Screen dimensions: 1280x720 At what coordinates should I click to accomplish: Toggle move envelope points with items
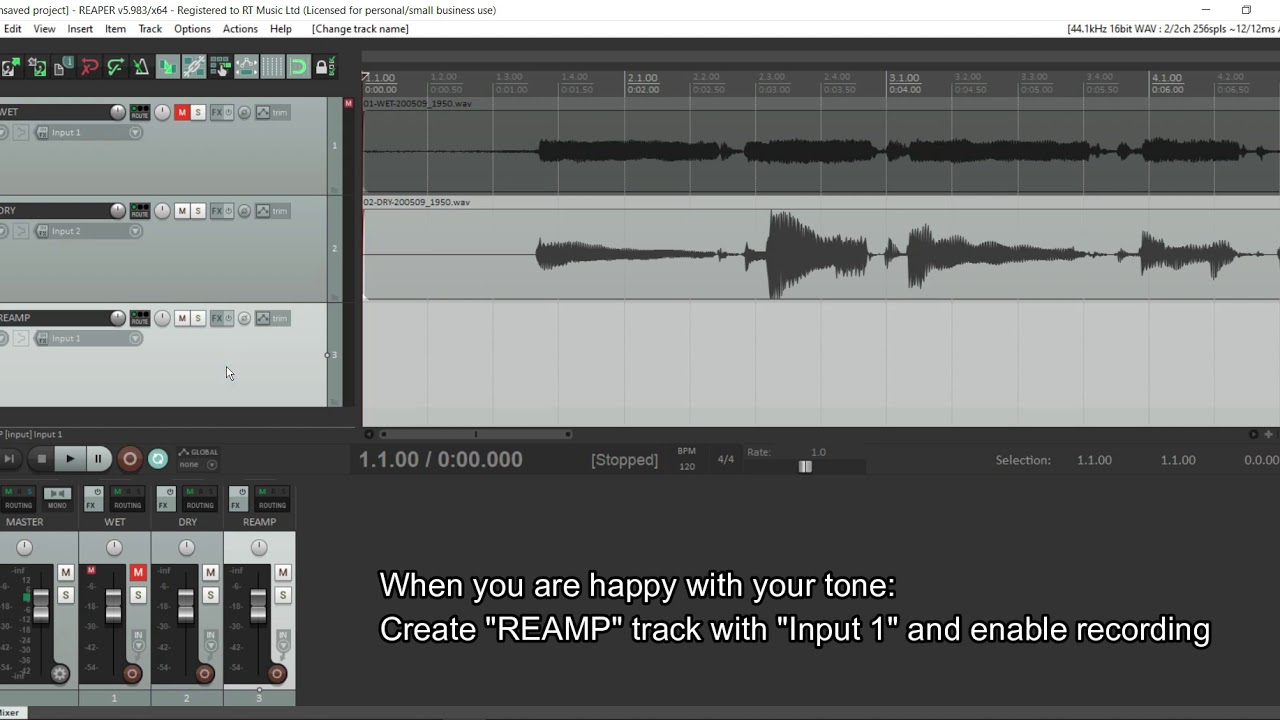(x=246, y=67)
